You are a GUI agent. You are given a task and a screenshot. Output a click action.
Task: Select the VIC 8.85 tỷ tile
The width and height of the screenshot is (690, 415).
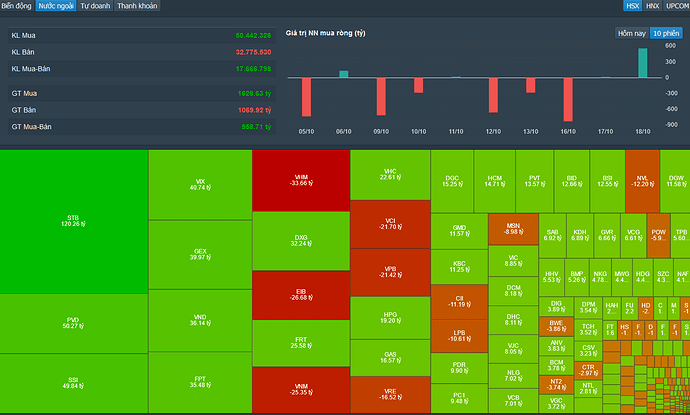pyautogui.click(x=514, y=261)
